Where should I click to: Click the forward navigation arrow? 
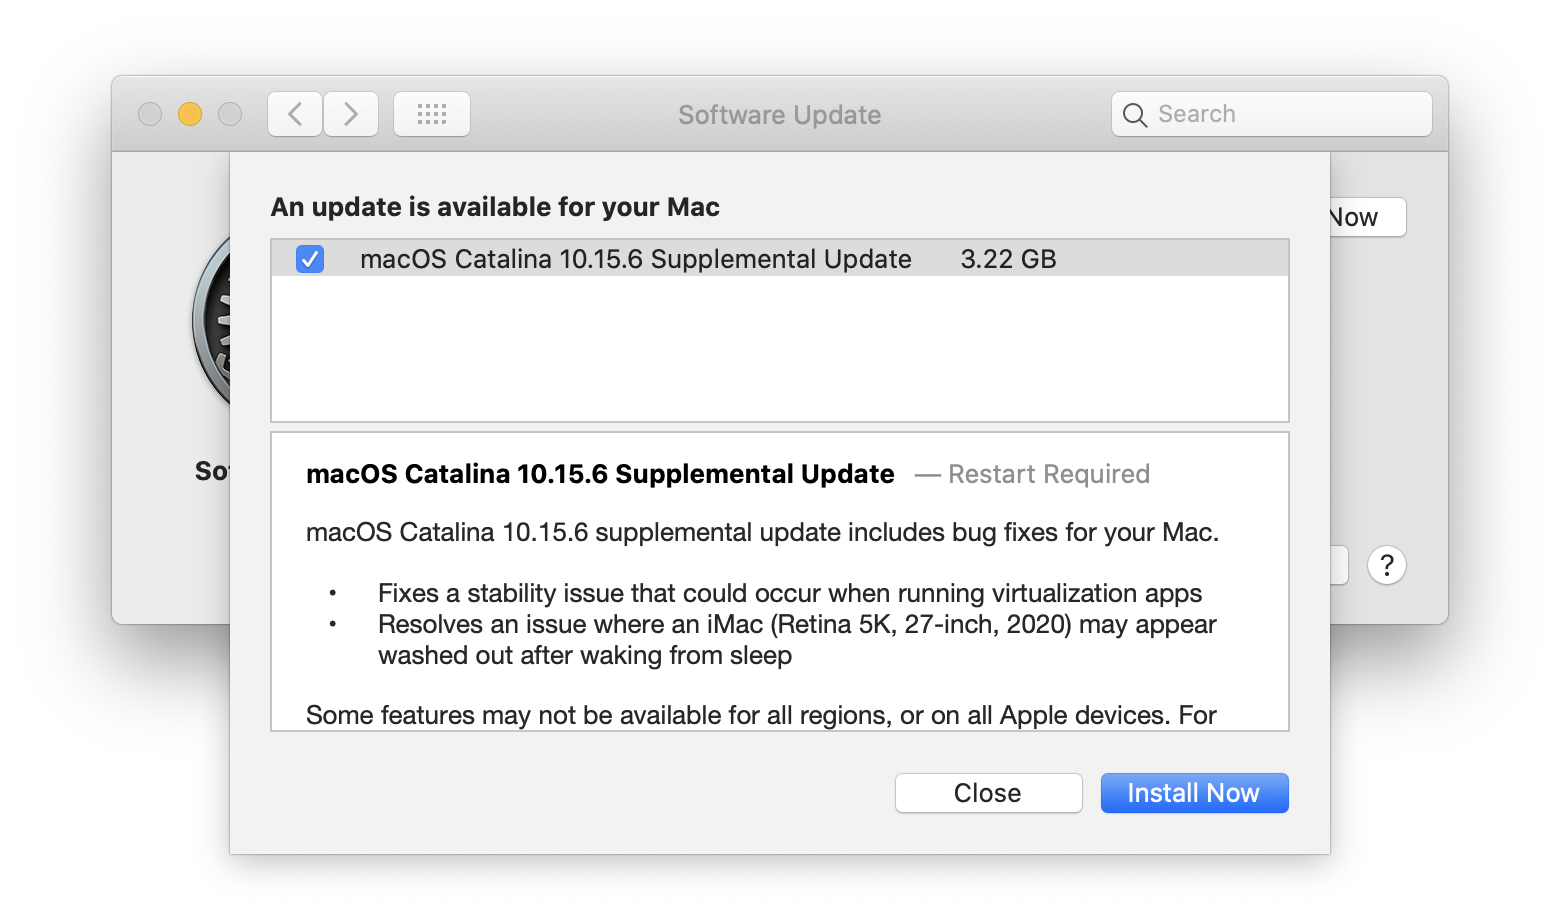click(351, 114)
